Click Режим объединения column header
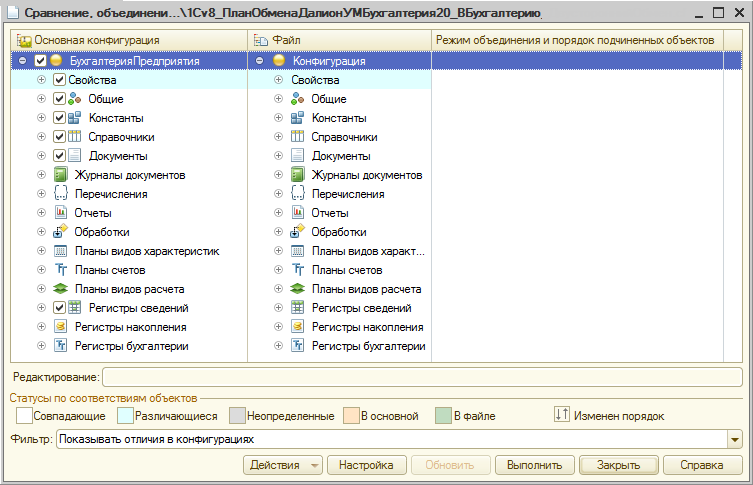 577,40
